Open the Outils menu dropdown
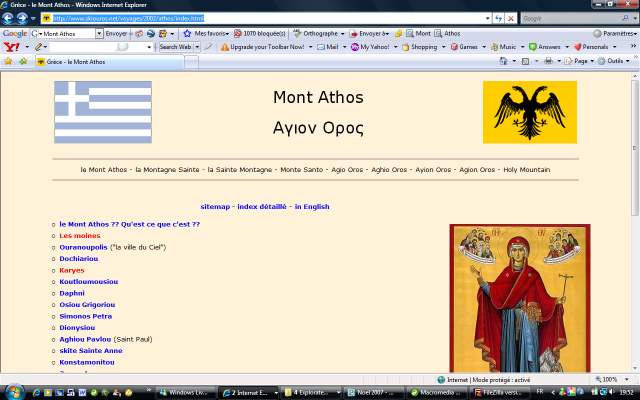This screenshot has width=640, height=400. (x=628, y=61)
